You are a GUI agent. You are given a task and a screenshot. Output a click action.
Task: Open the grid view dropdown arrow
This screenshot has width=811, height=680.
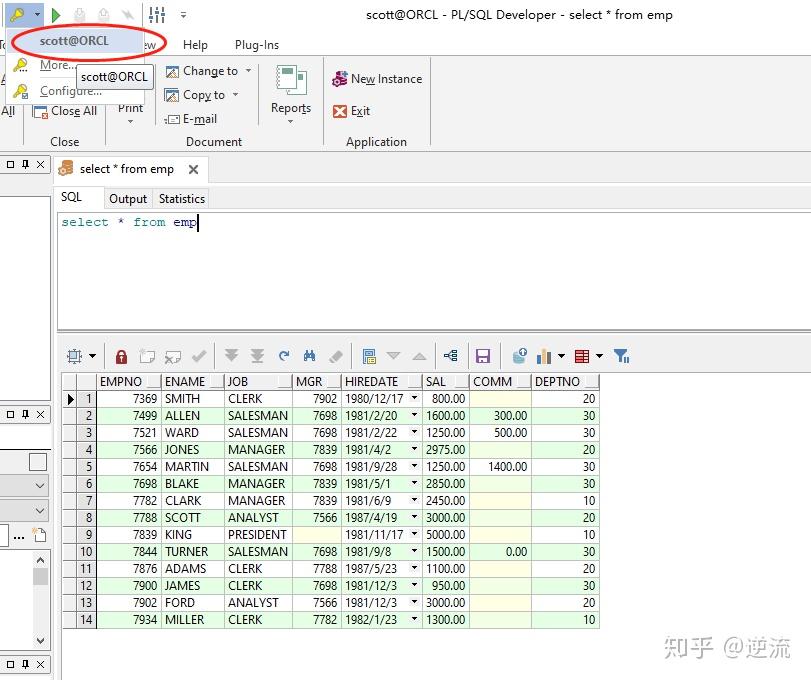[599, 356]
